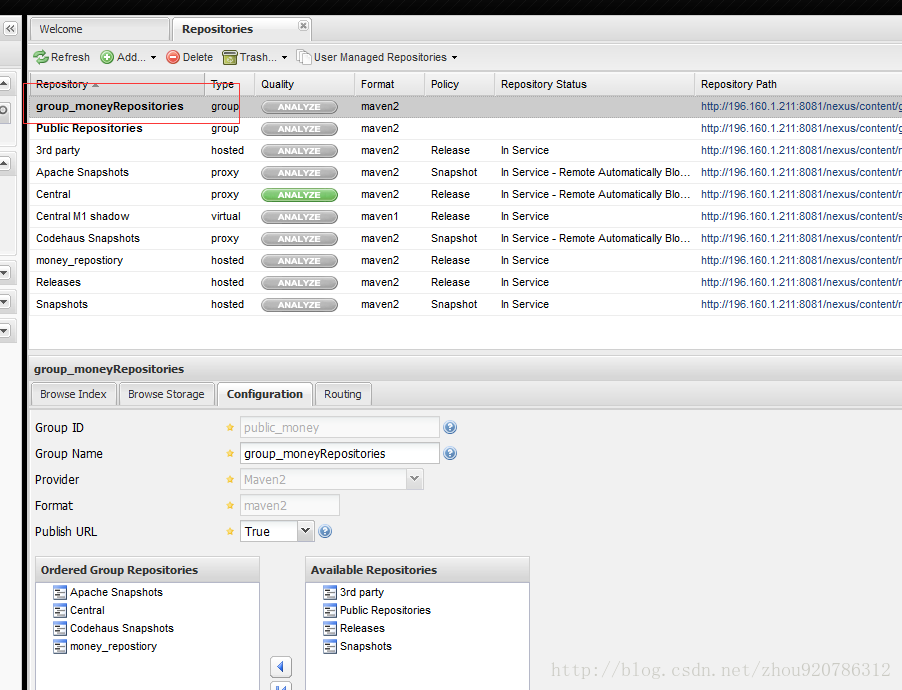
Task: Show help for Publish URL field
Action: pos(325,531)
